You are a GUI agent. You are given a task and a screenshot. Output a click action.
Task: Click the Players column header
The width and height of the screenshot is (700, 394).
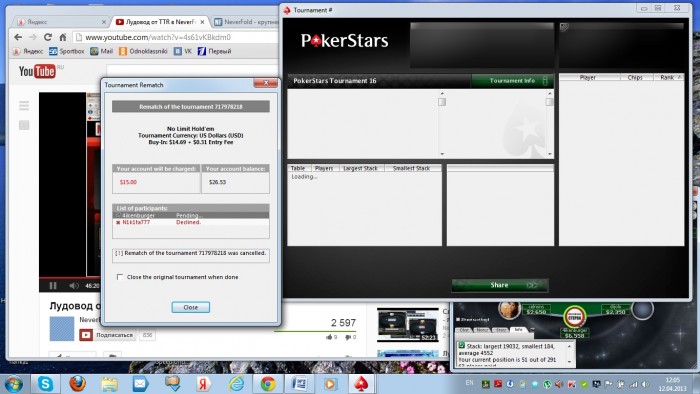tap(324, 168)
